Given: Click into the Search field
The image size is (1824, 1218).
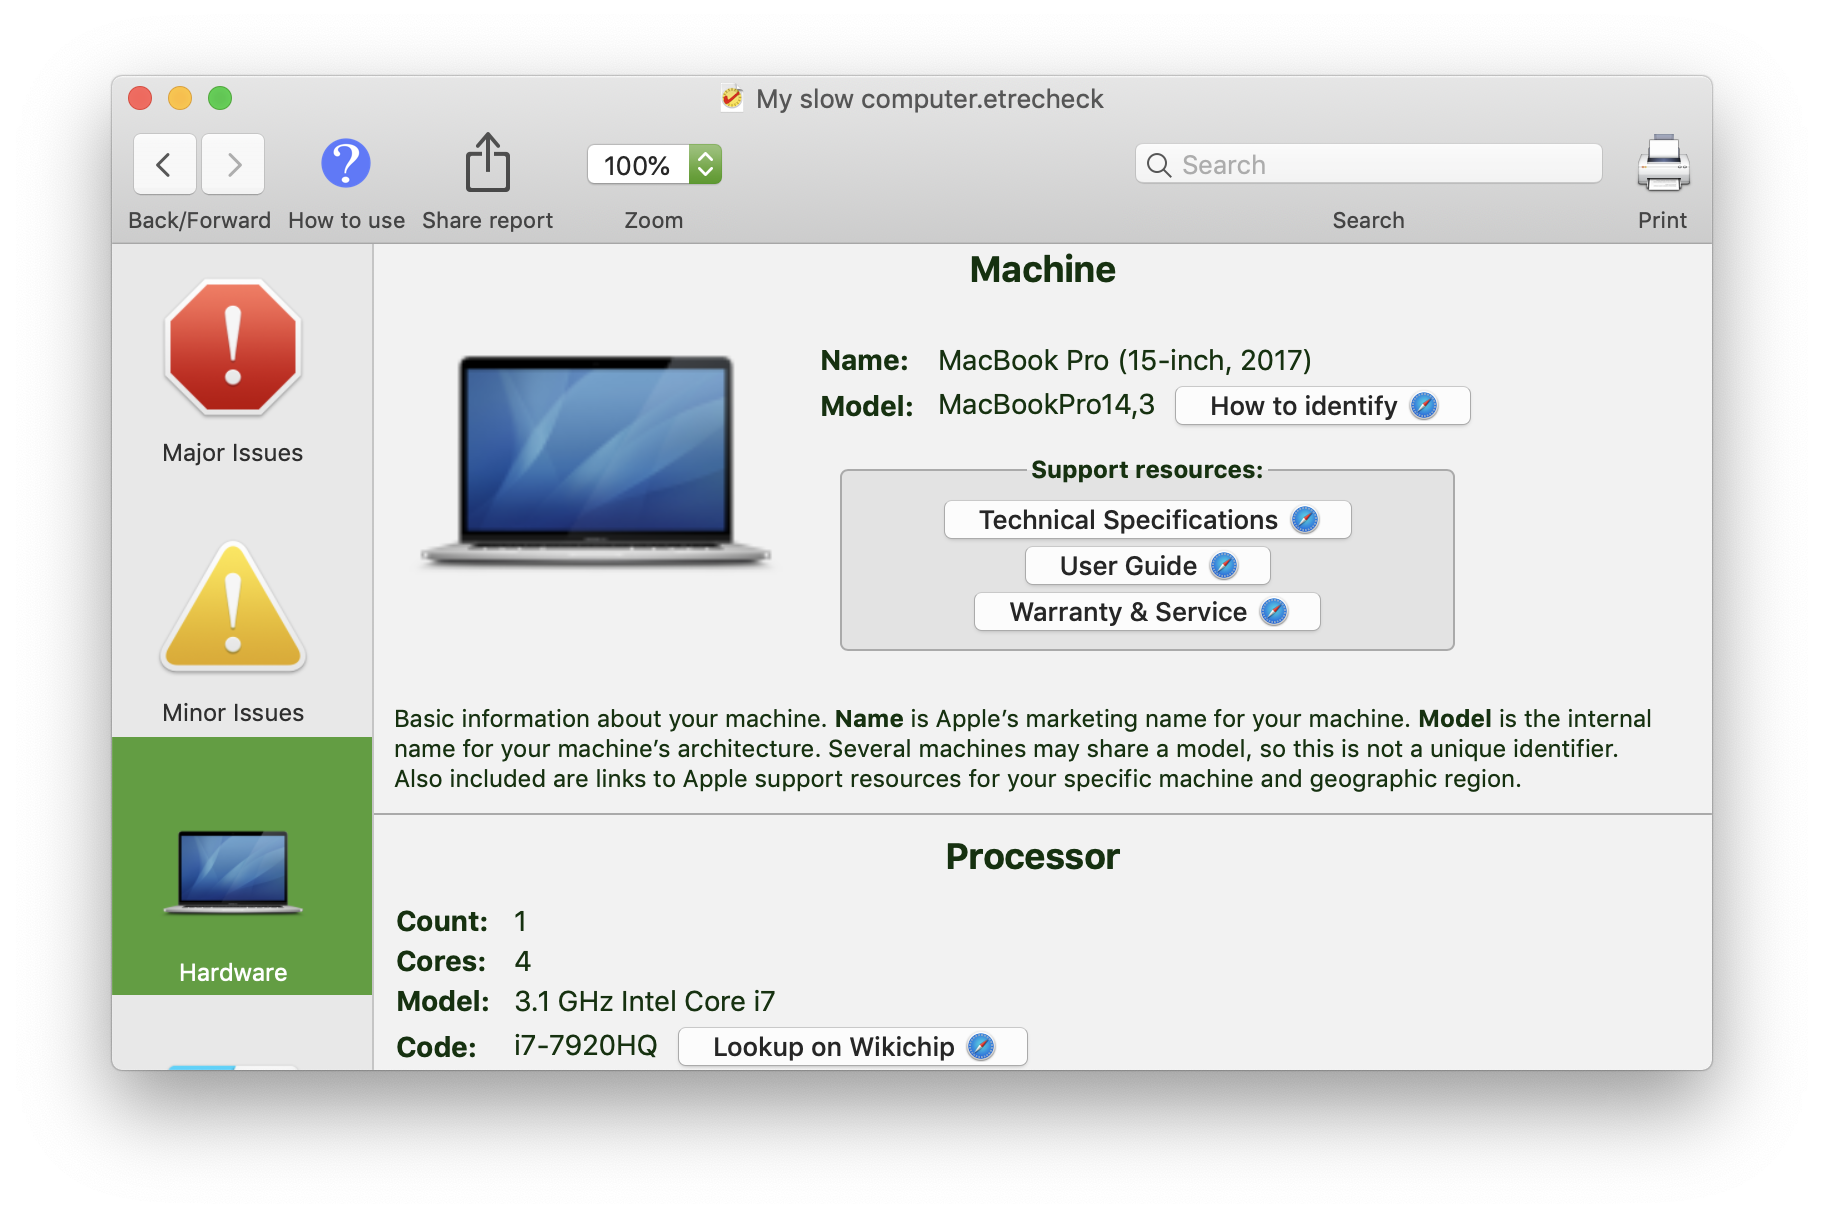Looking at the screenshot, I should pyautogui.click(x=1368, y=164).
